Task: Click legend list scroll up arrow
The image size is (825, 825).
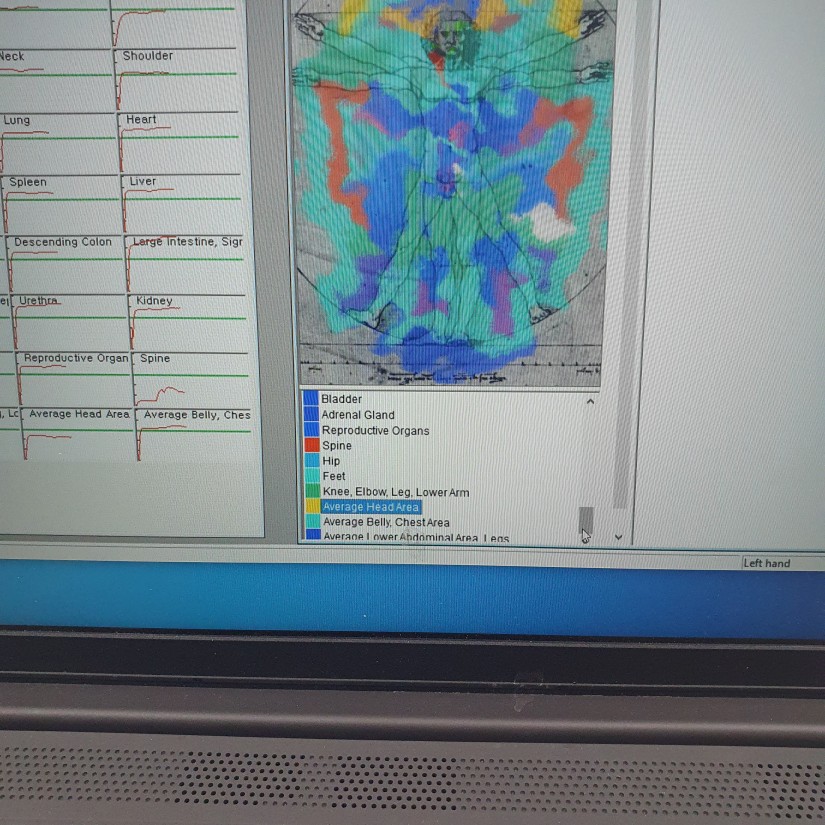Action: [590, 401]
